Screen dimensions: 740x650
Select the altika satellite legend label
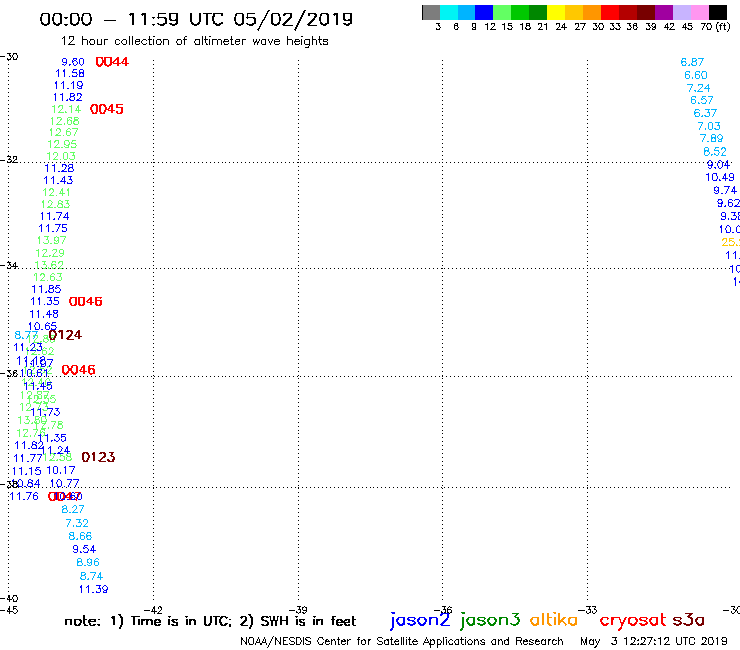554,619
